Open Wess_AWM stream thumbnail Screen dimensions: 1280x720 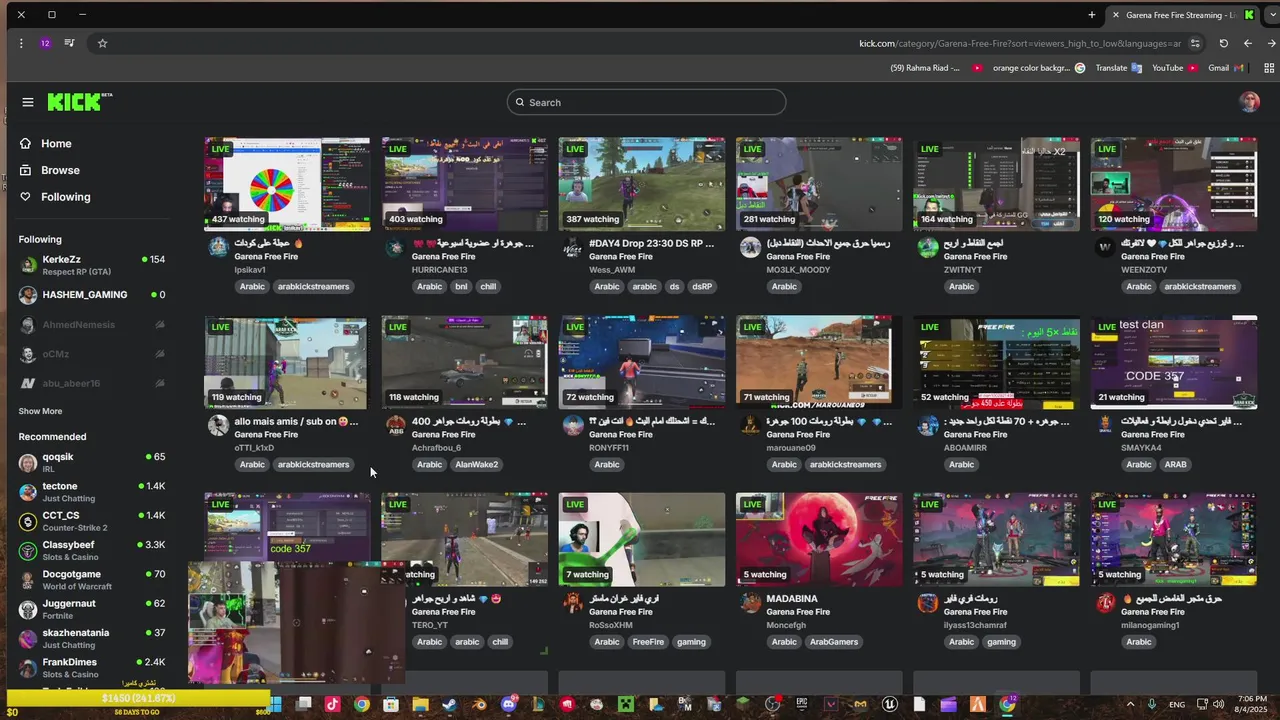tap(642, 184)
